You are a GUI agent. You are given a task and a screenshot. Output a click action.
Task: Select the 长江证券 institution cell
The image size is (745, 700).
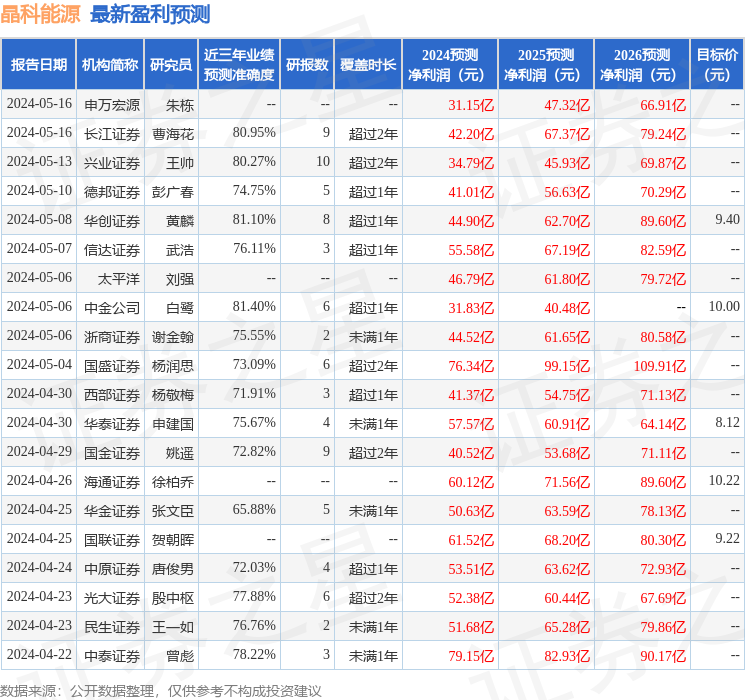pos(112,134)
